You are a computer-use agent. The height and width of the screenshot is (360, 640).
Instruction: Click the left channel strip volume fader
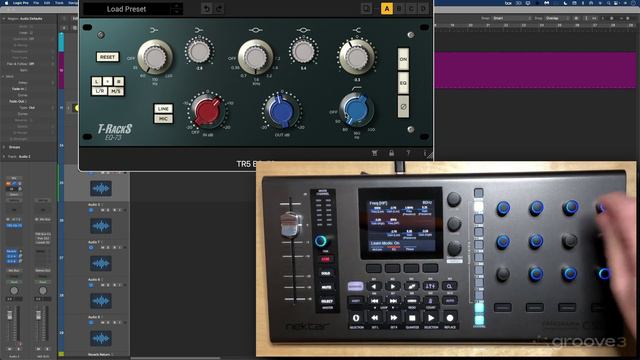(x=10, y=315)
